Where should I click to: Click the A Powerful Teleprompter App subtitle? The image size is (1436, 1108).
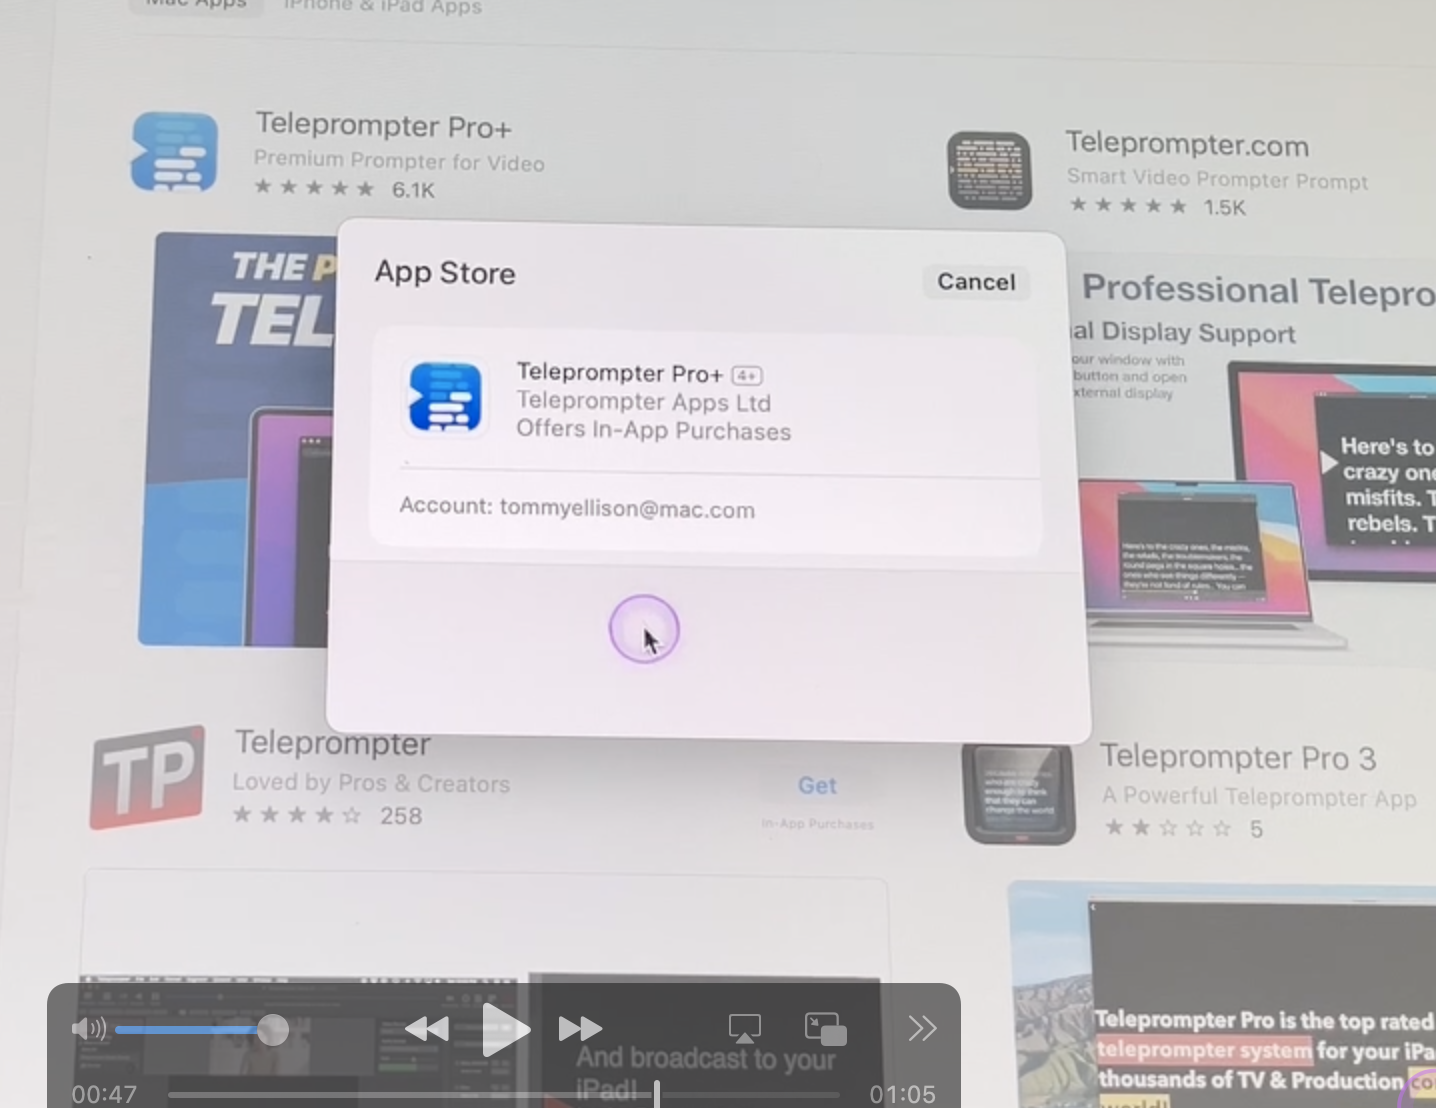click(x=1259, y=797)
